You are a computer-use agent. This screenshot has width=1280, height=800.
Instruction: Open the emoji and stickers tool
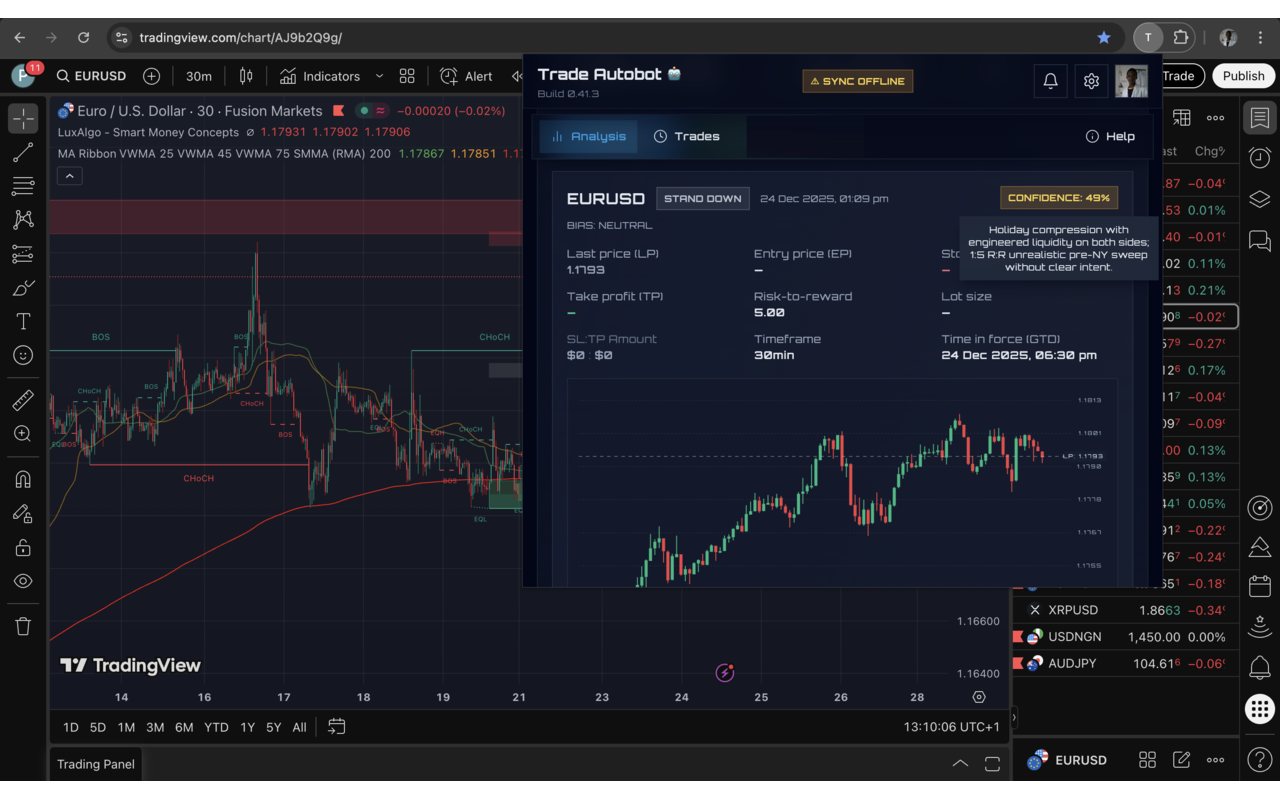coord(23,355)
